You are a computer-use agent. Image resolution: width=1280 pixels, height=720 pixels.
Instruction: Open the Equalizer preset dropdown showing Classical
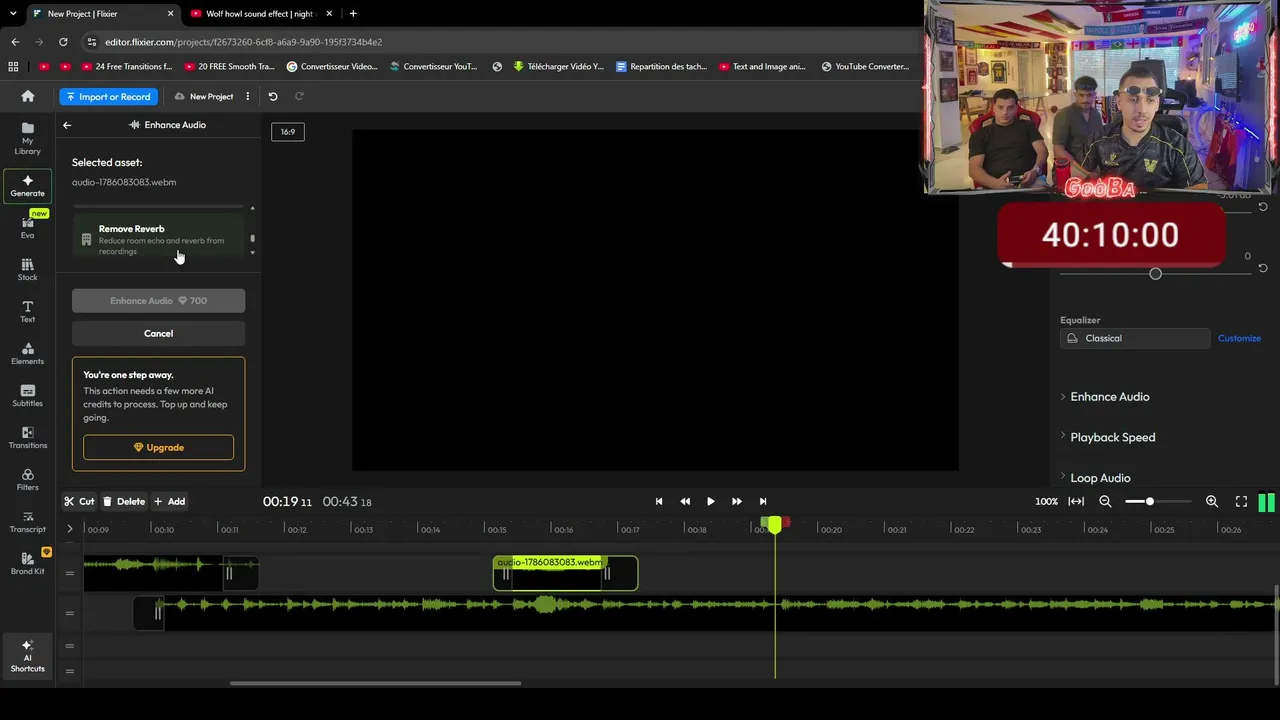[1135, 338]
